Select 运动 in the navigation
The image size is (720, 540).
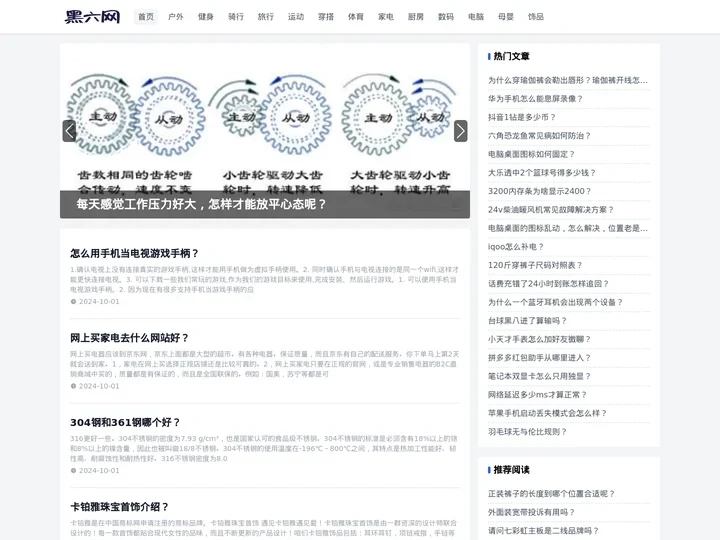tap(296, 17)
